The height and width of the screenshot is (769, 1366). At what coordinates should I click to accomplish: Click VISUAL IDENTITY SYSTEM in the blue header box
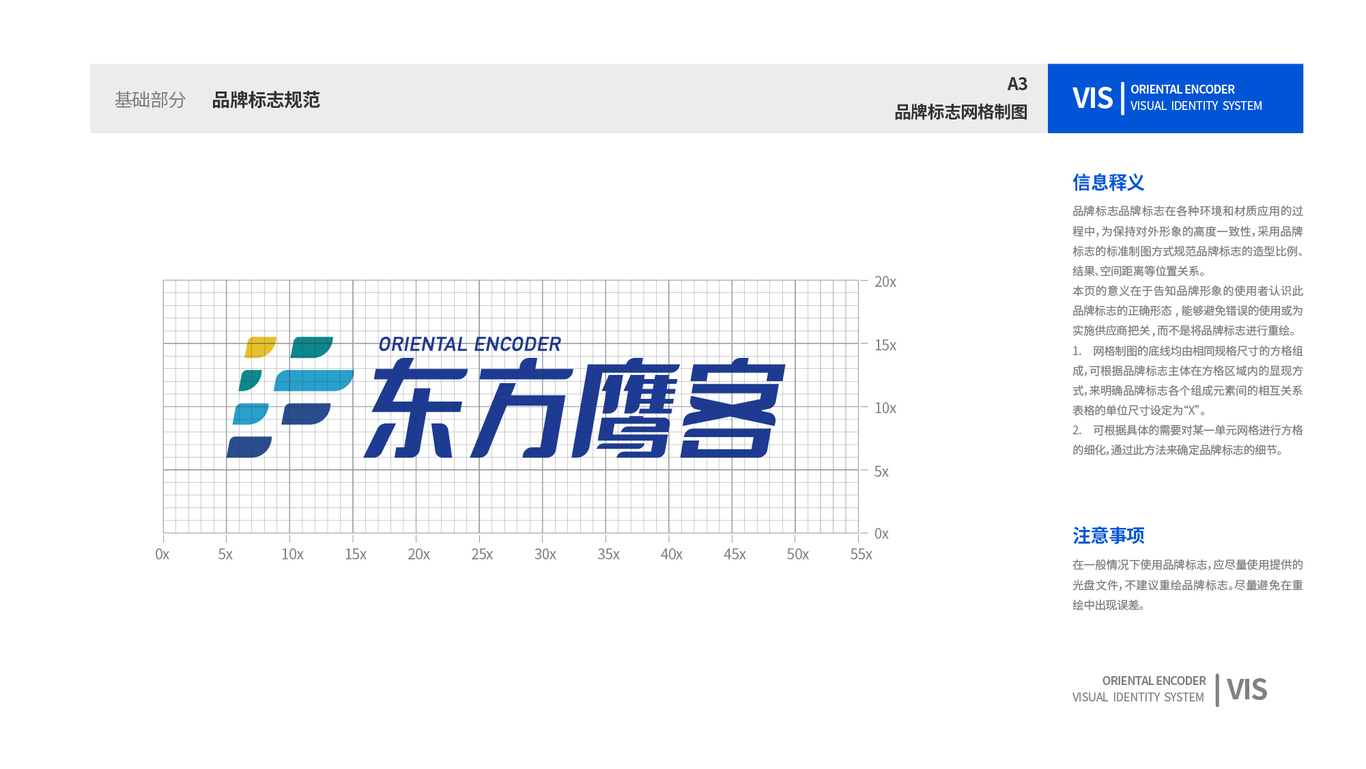1196,106
